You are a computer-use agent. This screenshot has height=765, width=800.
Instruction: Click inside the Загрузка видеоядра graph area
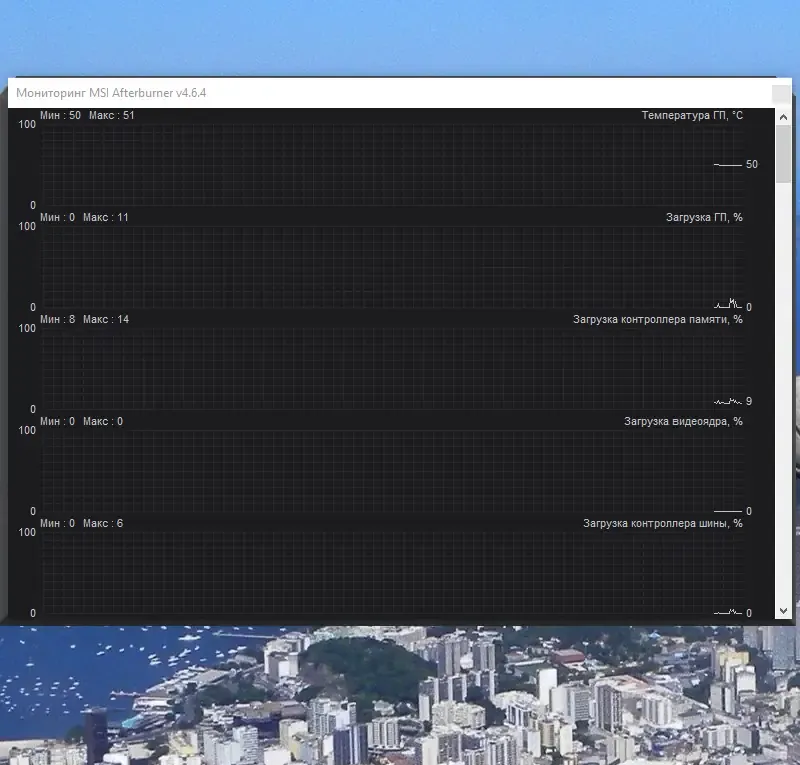(x=392, y=471)
